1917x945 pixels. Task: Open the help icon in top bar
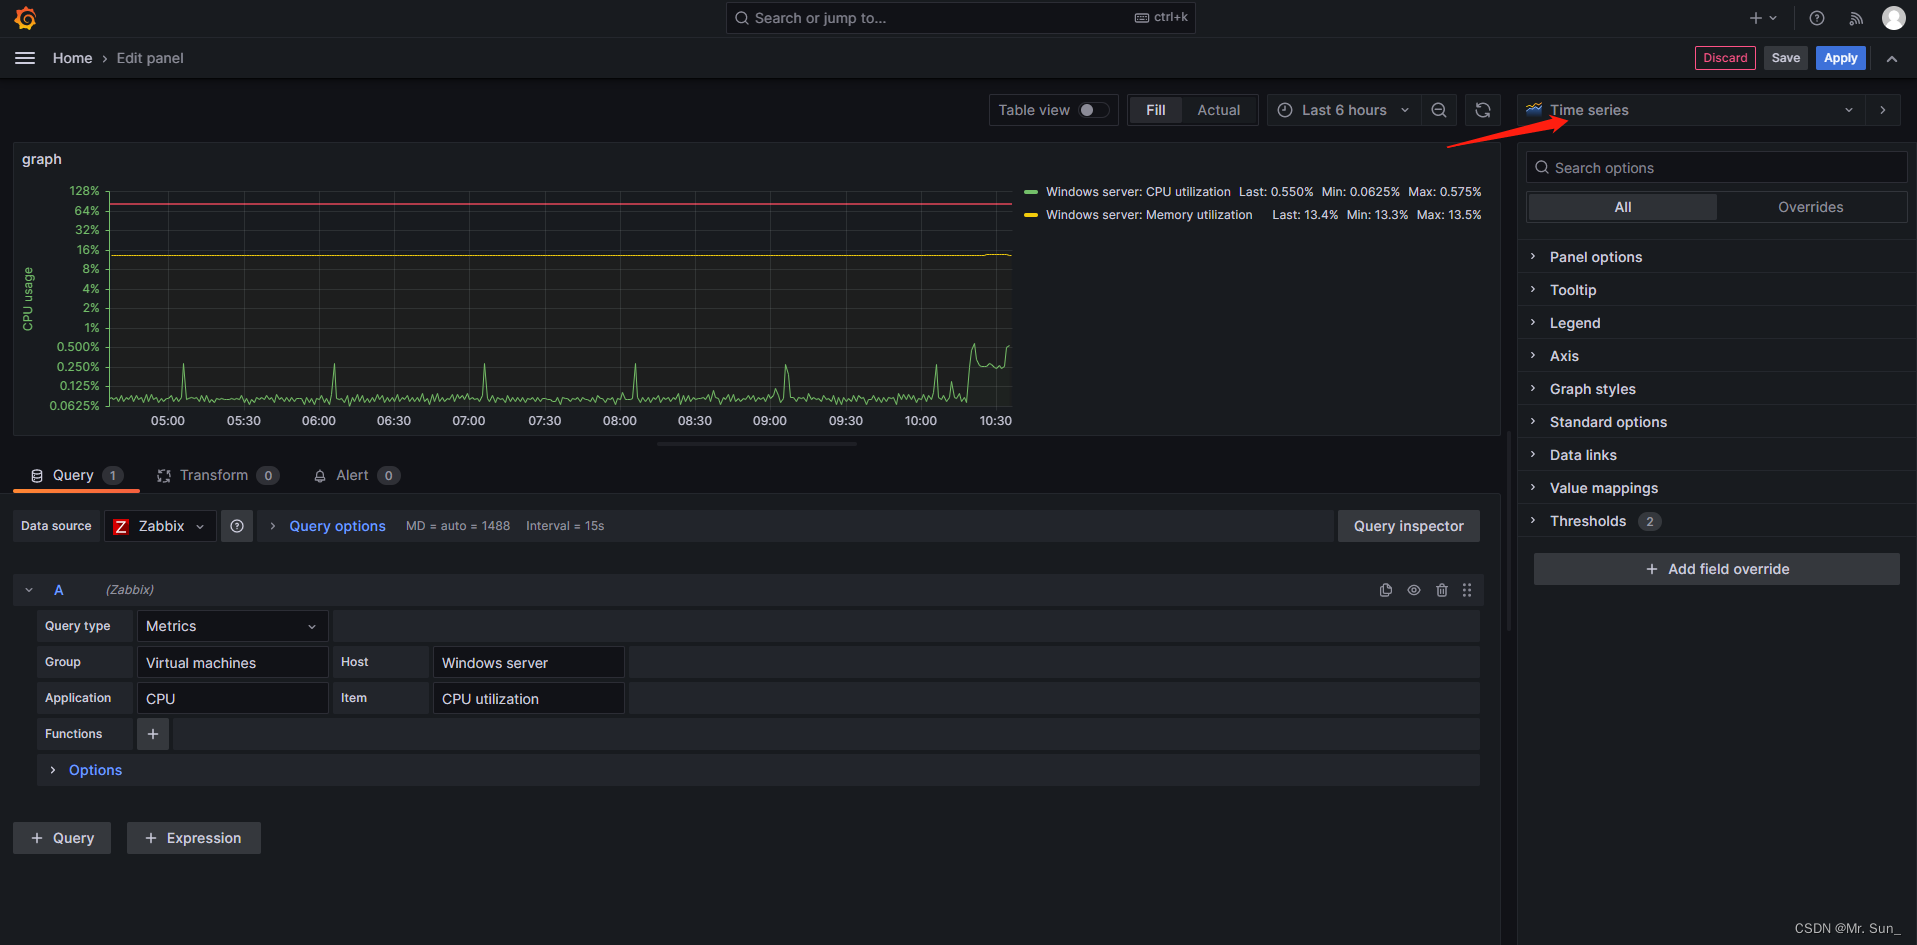[1816, 17]
